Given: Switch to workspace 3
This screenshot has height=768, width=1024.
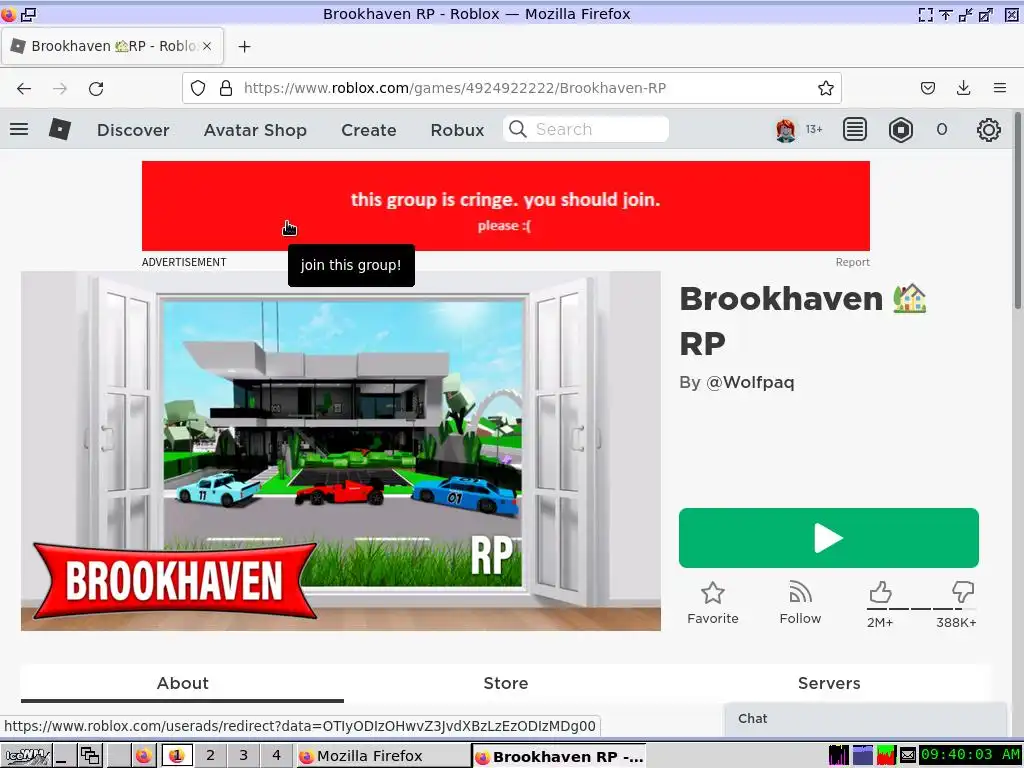Looking at the screenshot, I should tap(243, 756).
